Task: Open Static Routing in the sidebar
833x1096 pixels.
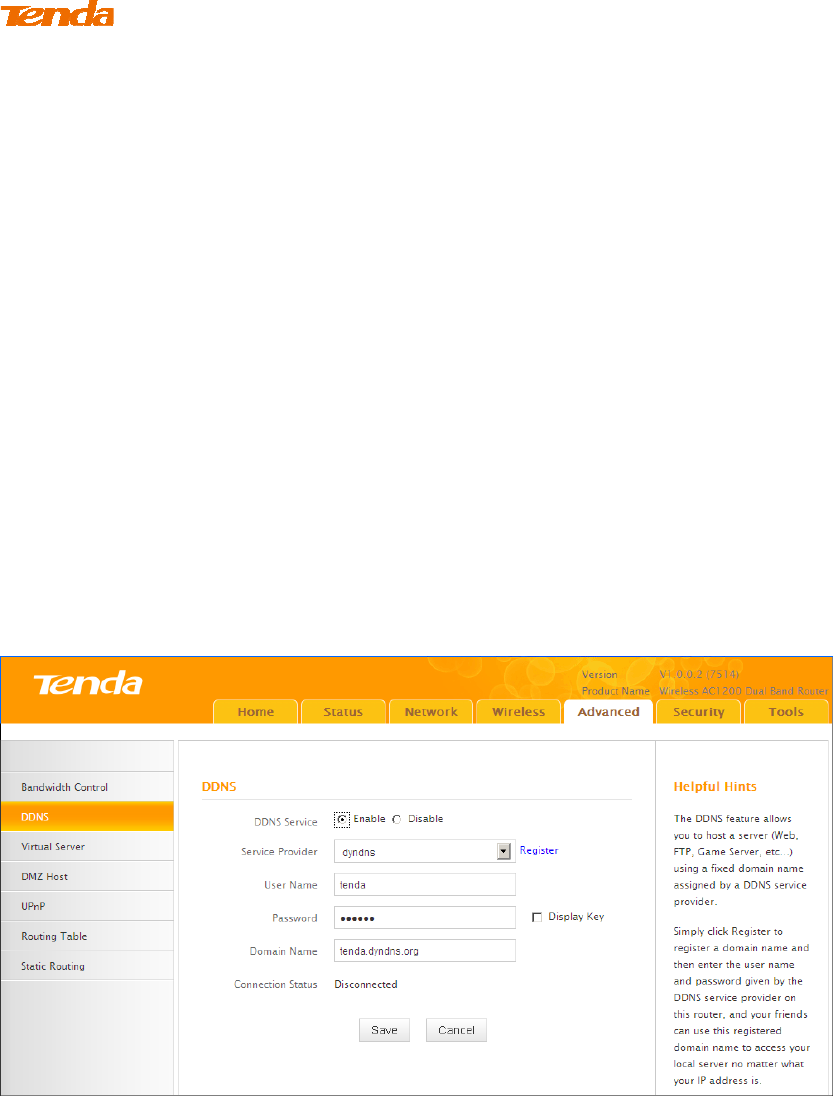Action: [87, 966]
